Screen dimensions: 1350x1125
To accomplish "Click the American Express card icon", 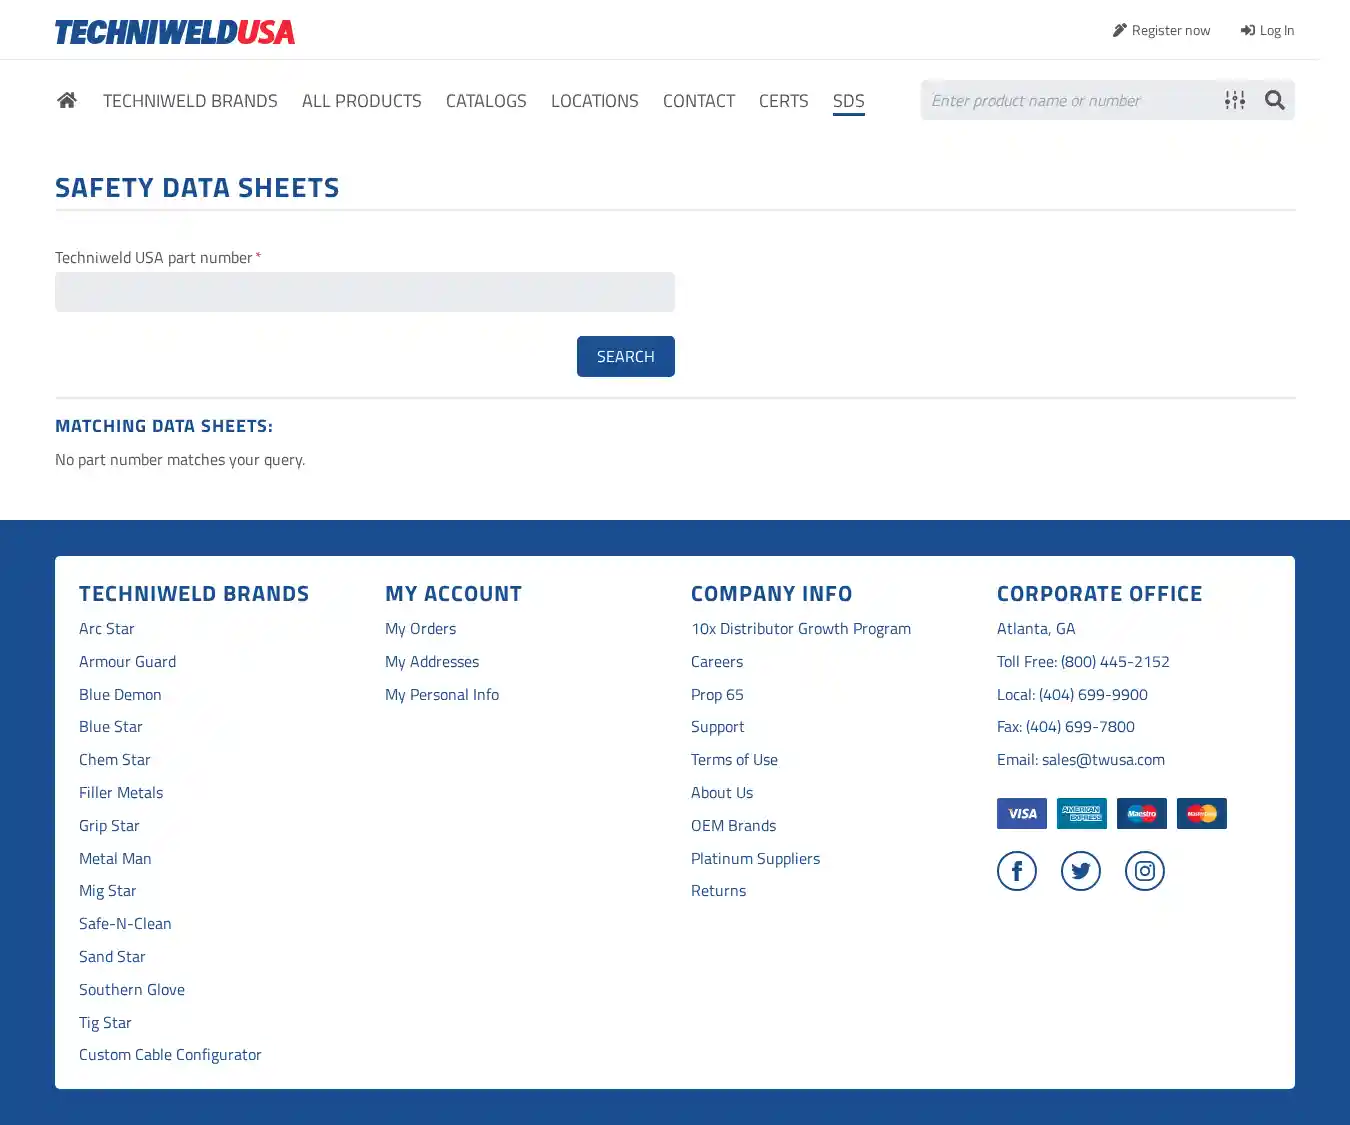I will click(x=1081, y=813).
